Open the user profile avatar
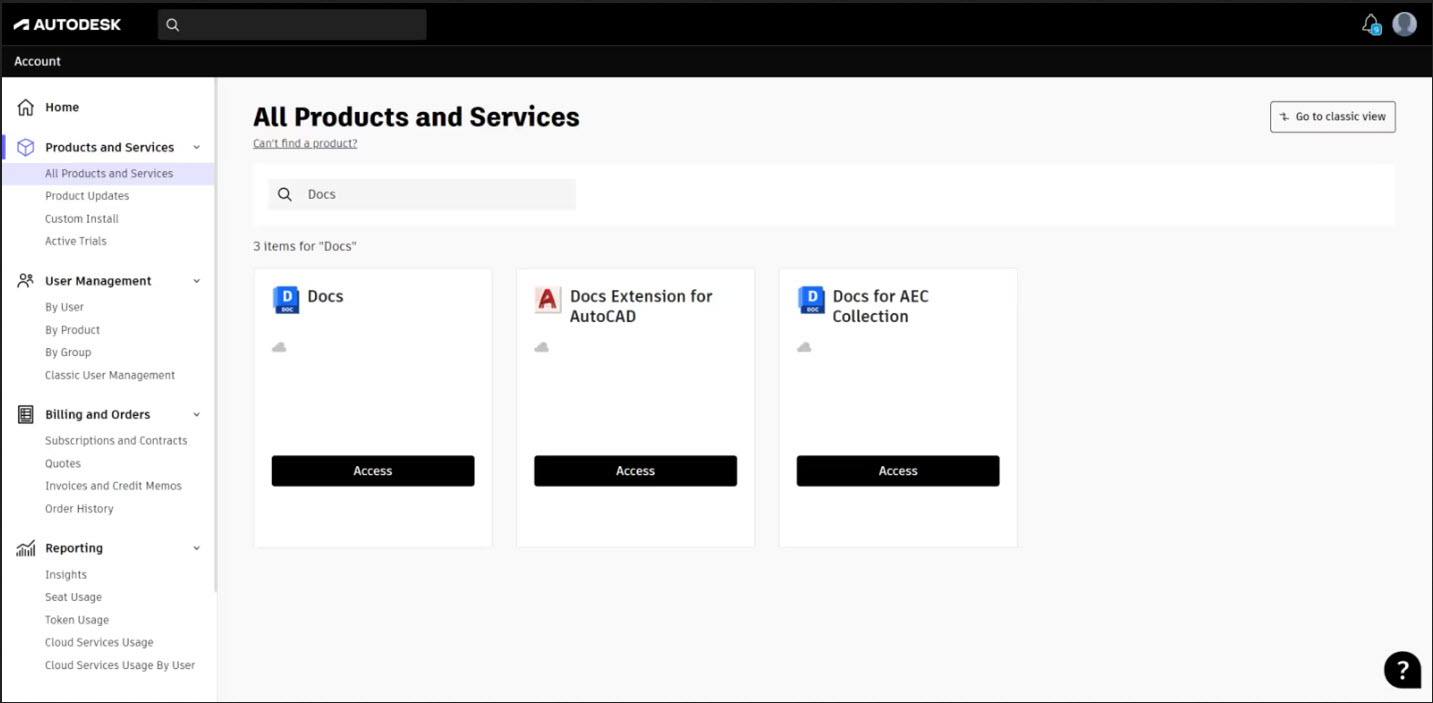 [x=1405, y=24]
